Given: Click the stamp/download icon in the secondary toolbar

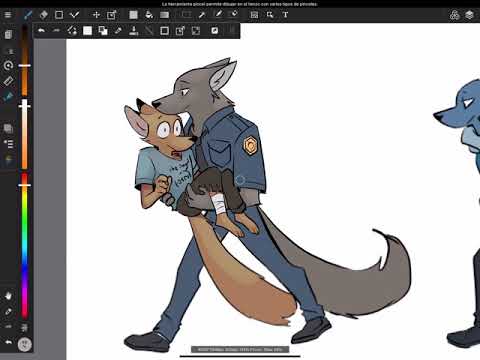Looking at the screenshot, I should [134, 31].
